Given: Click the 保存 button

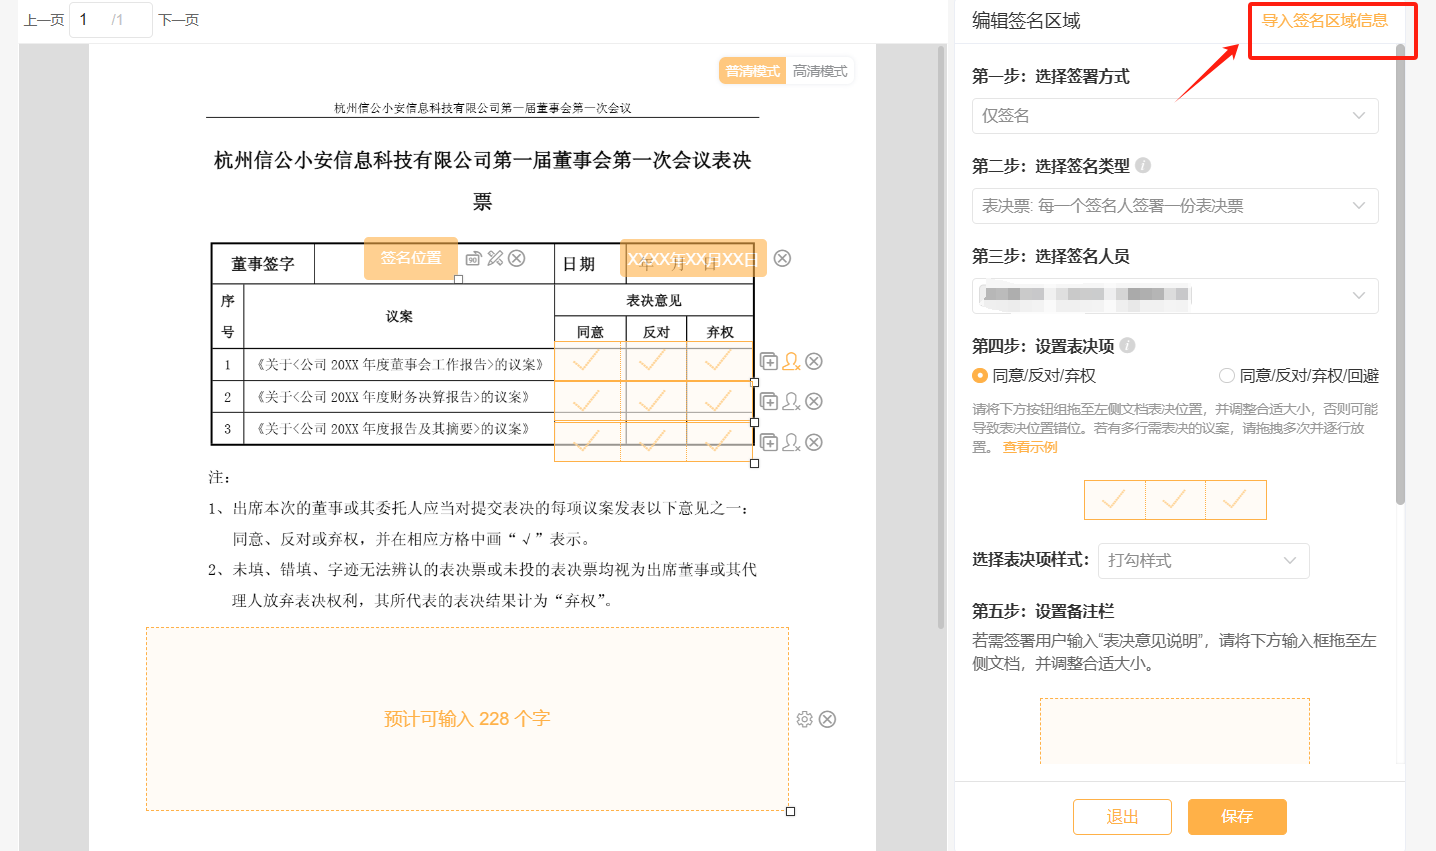Looking at the screenshot, I should tap(1237, 817).
